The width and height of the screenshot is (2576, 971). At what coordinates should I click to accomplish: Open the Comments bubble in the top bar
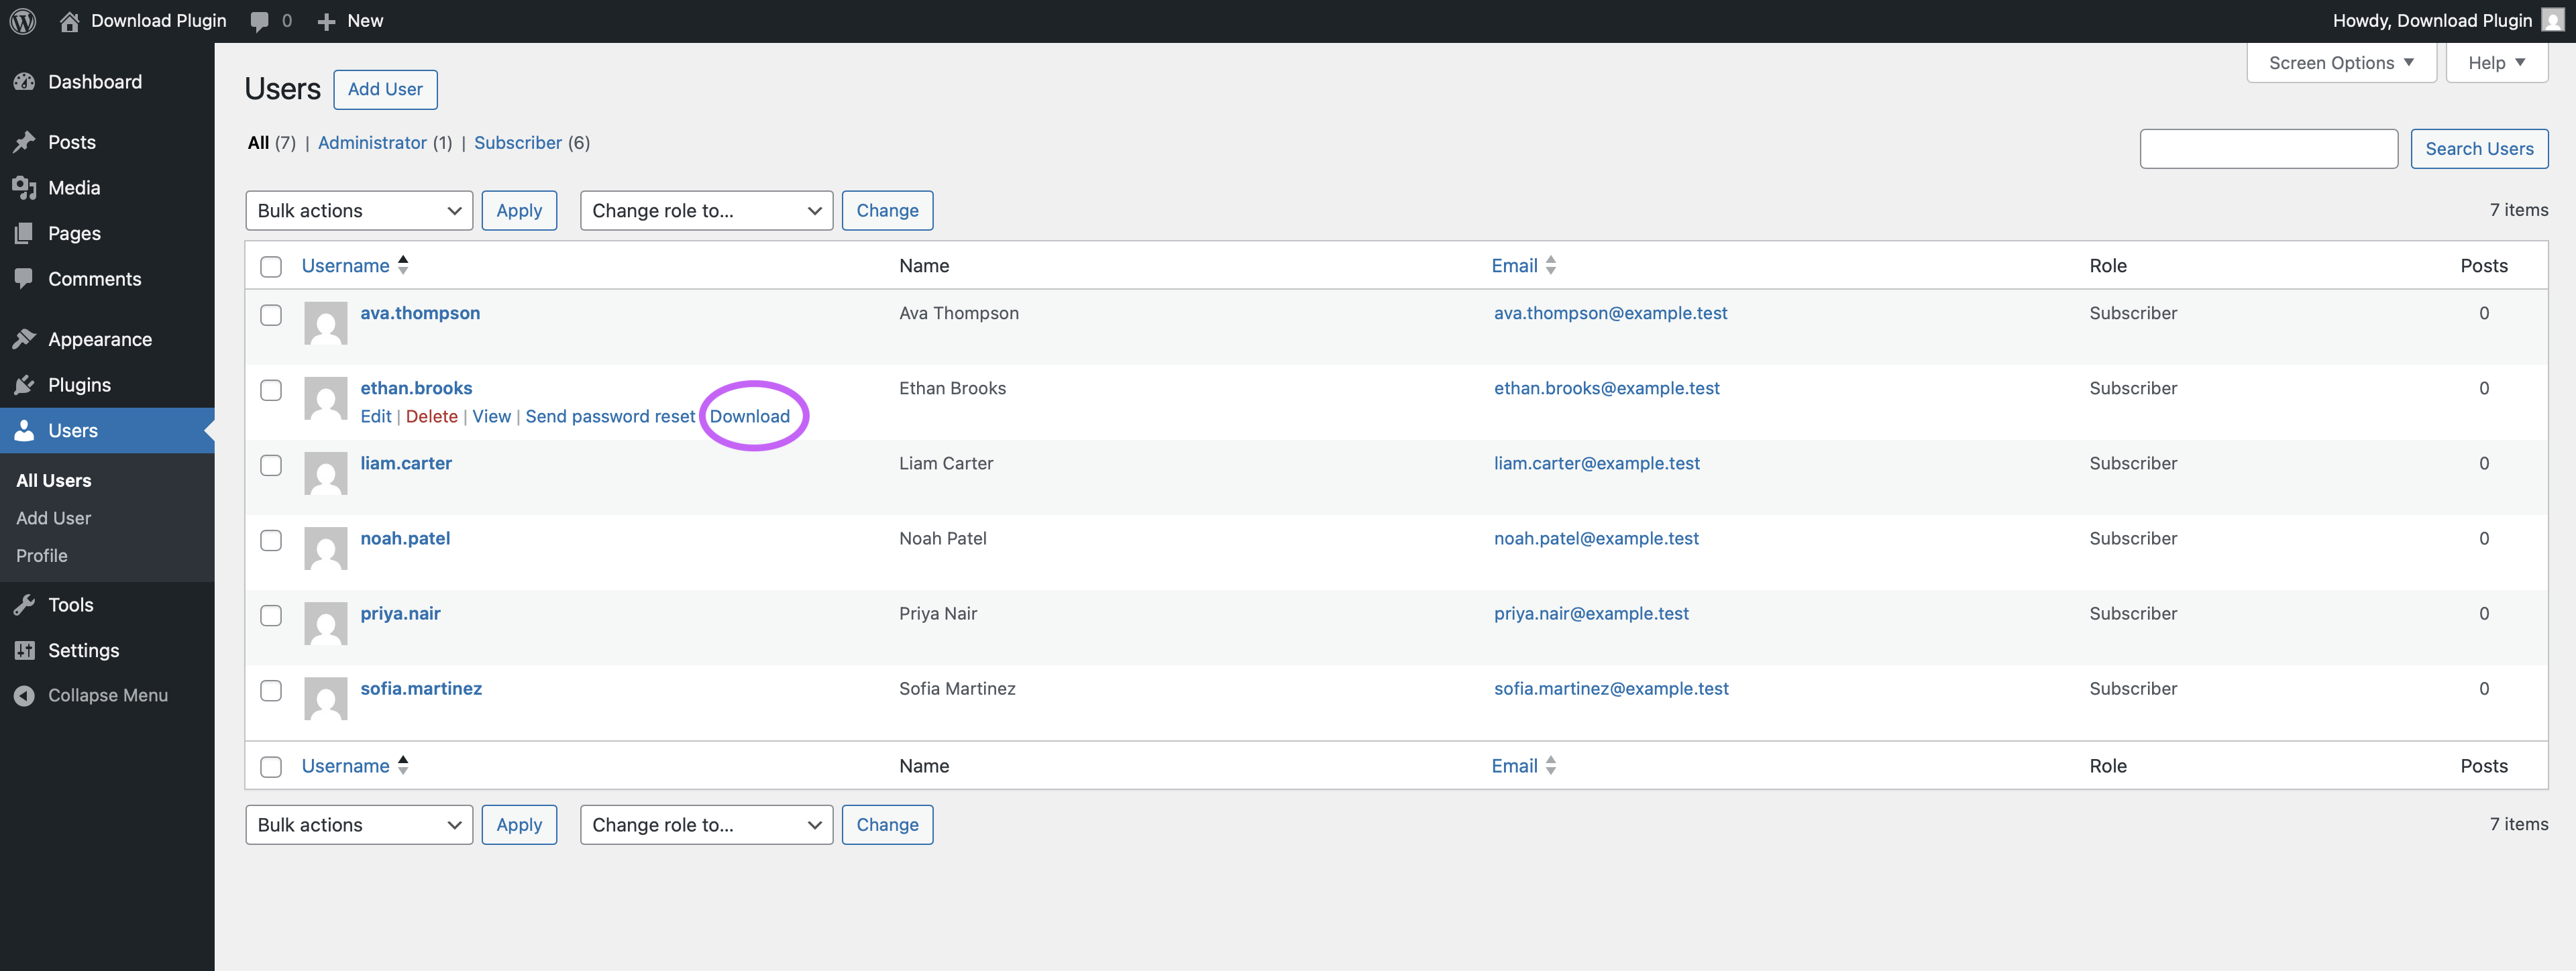pyautogui.click(x=262, y=20)
